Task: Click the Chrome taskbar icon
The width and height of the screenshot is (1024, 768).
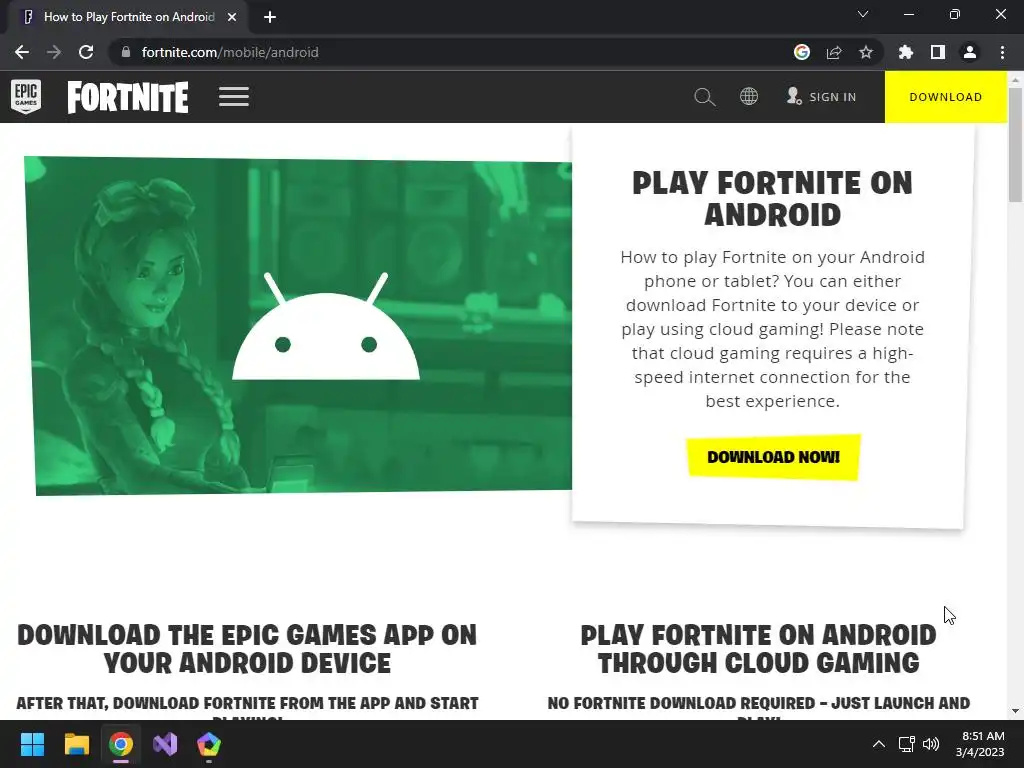Action: tap(121, 744)
